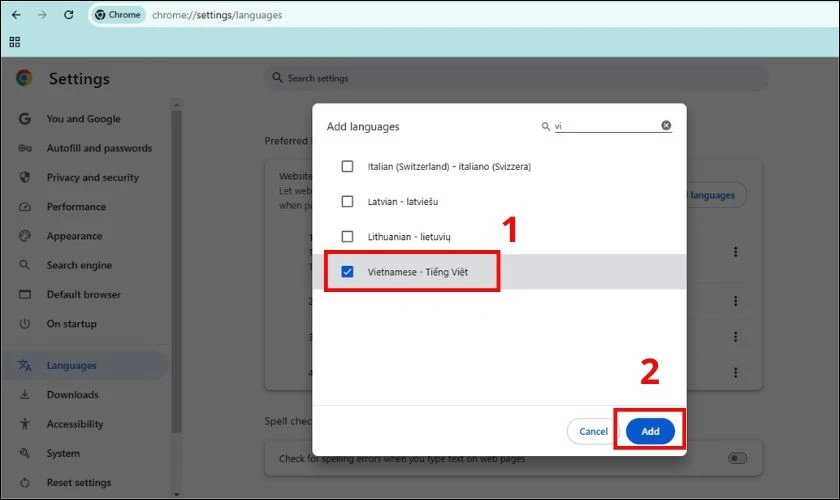Click the Lithuanian - lietuvių label text
840x500 pixels.
409,237
